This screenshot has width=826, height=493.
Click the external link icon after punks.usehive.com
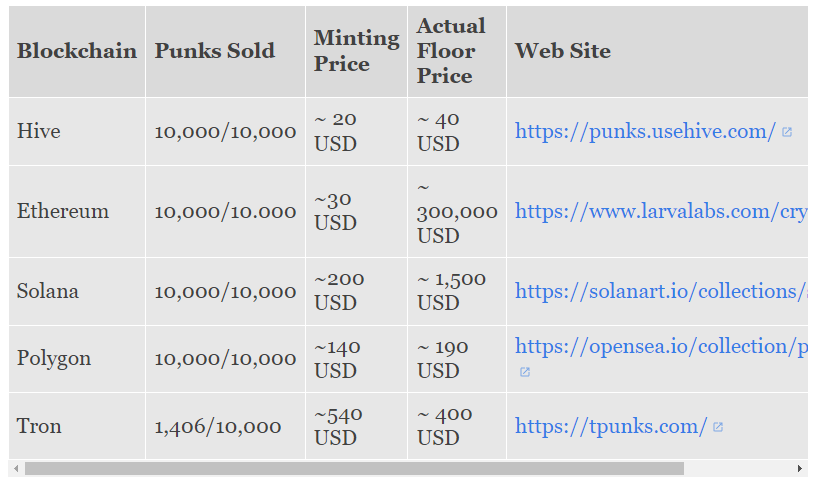(x=786, y=132)
